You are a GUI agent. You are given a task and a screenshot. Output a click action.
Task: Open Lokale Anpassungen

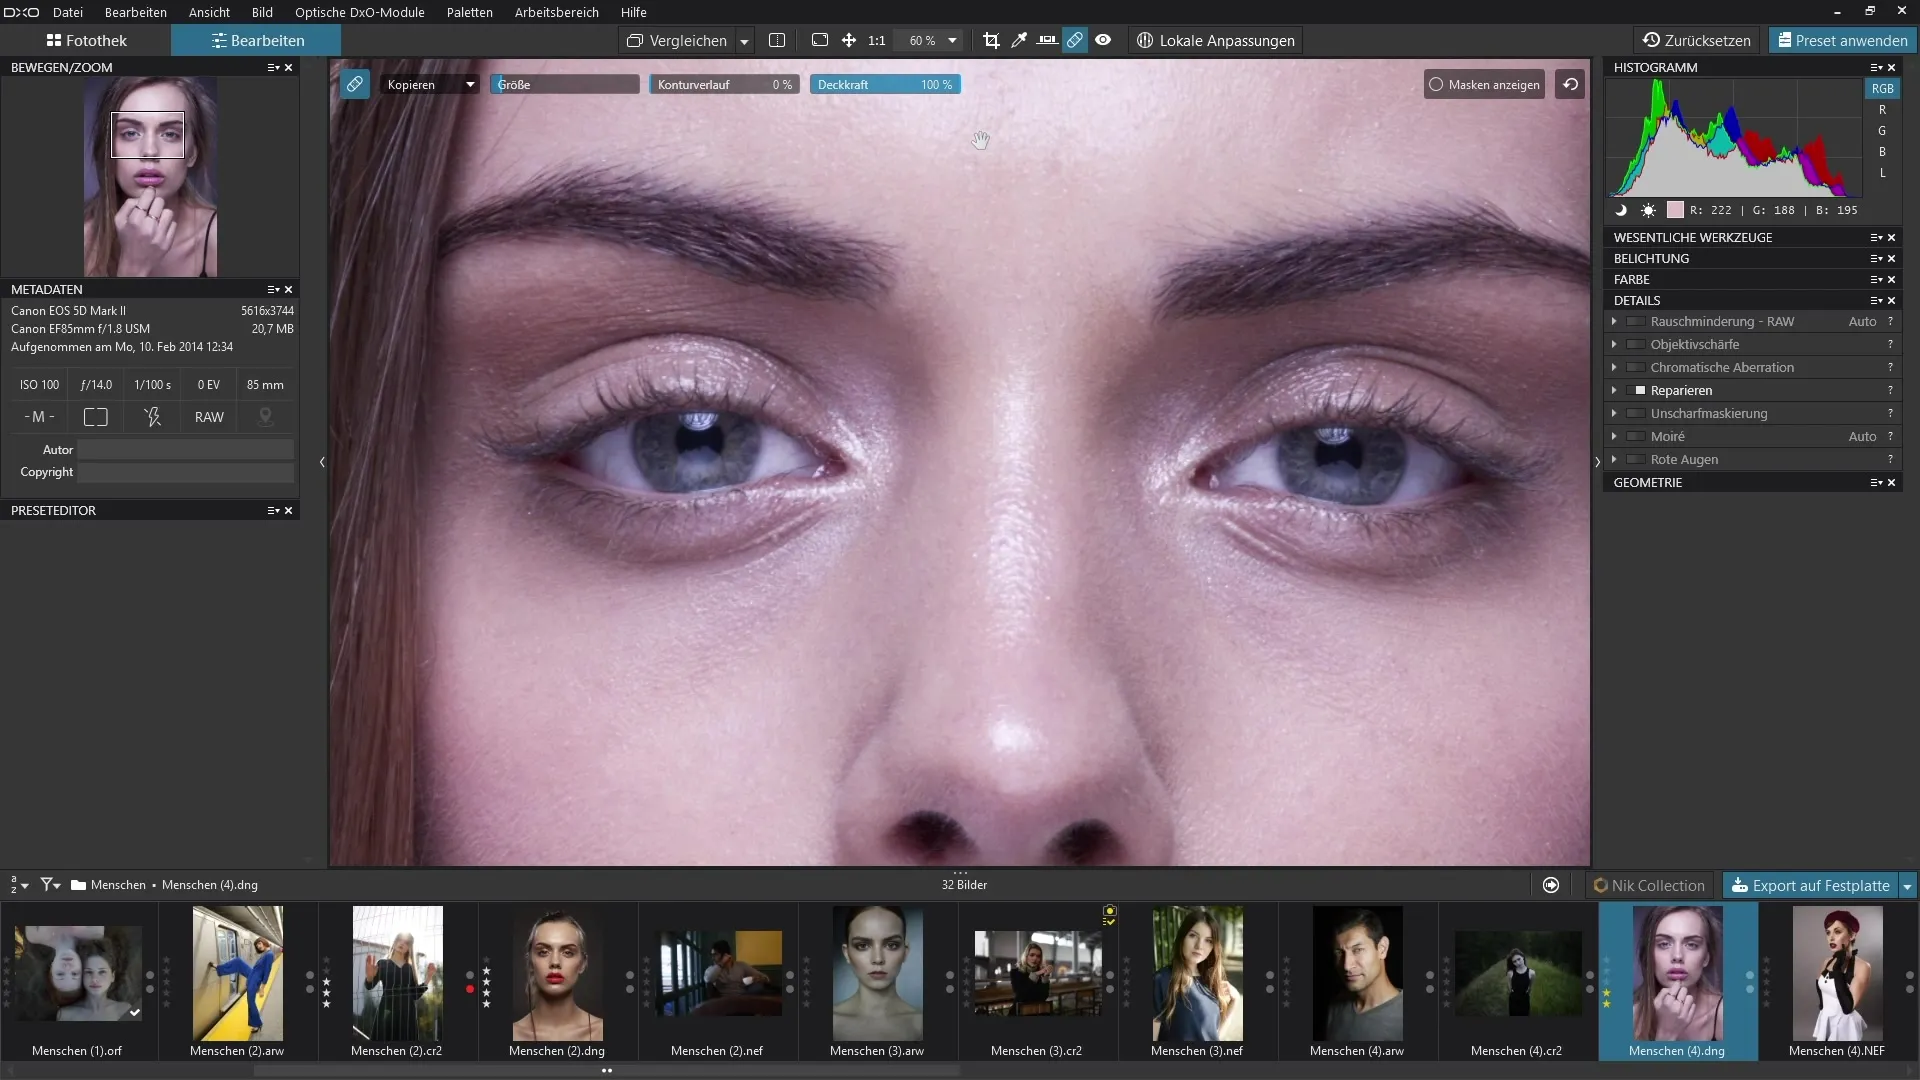point(1216,40)
